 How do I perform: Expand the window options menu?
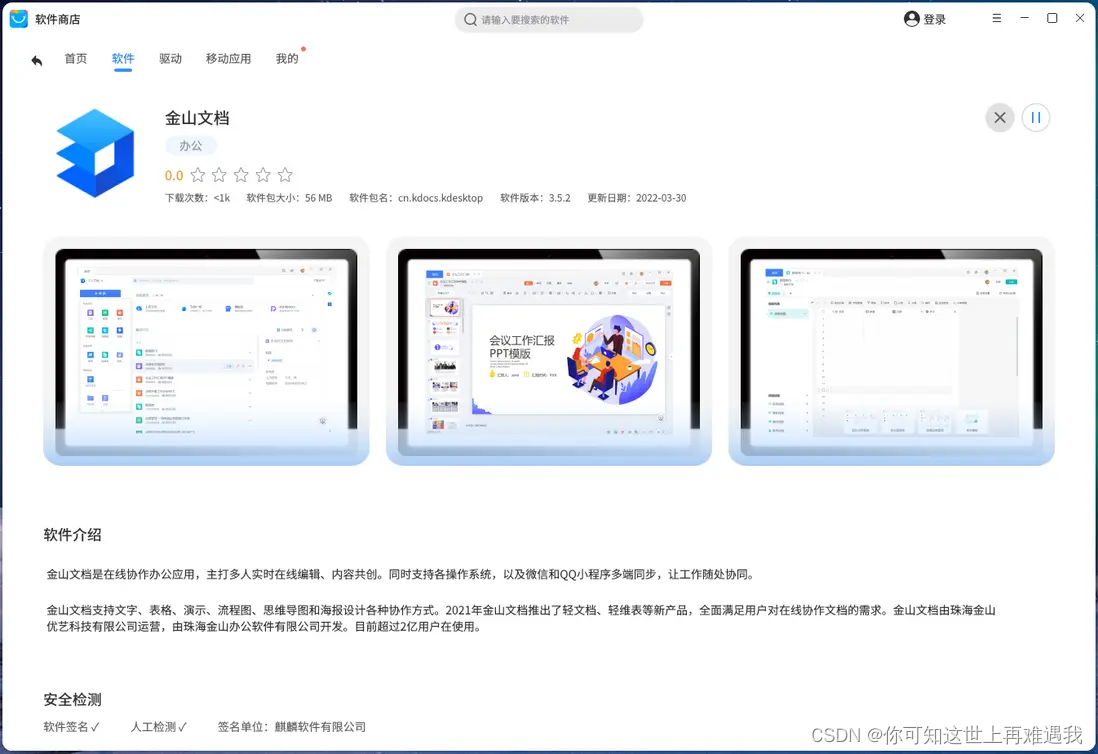[x=996, y=17]
